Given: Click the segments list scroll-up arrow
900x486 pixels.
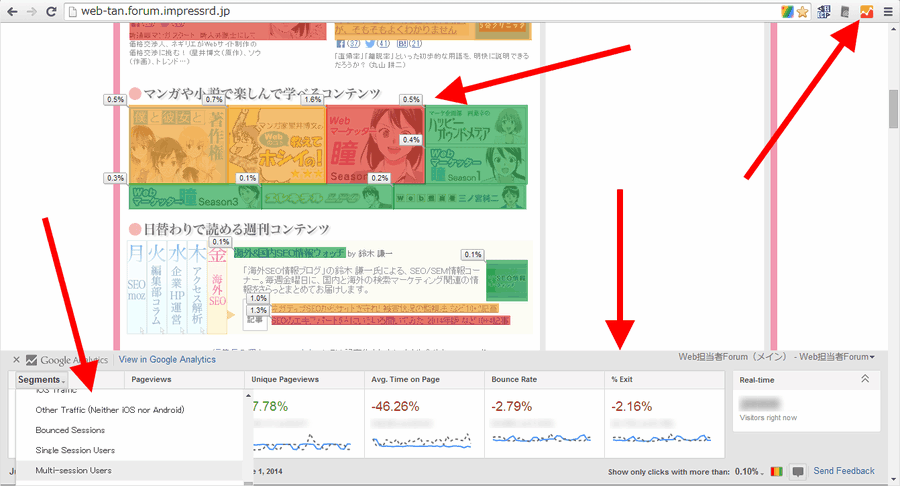Looking at the screenshot, I should [x=248, y=395].
